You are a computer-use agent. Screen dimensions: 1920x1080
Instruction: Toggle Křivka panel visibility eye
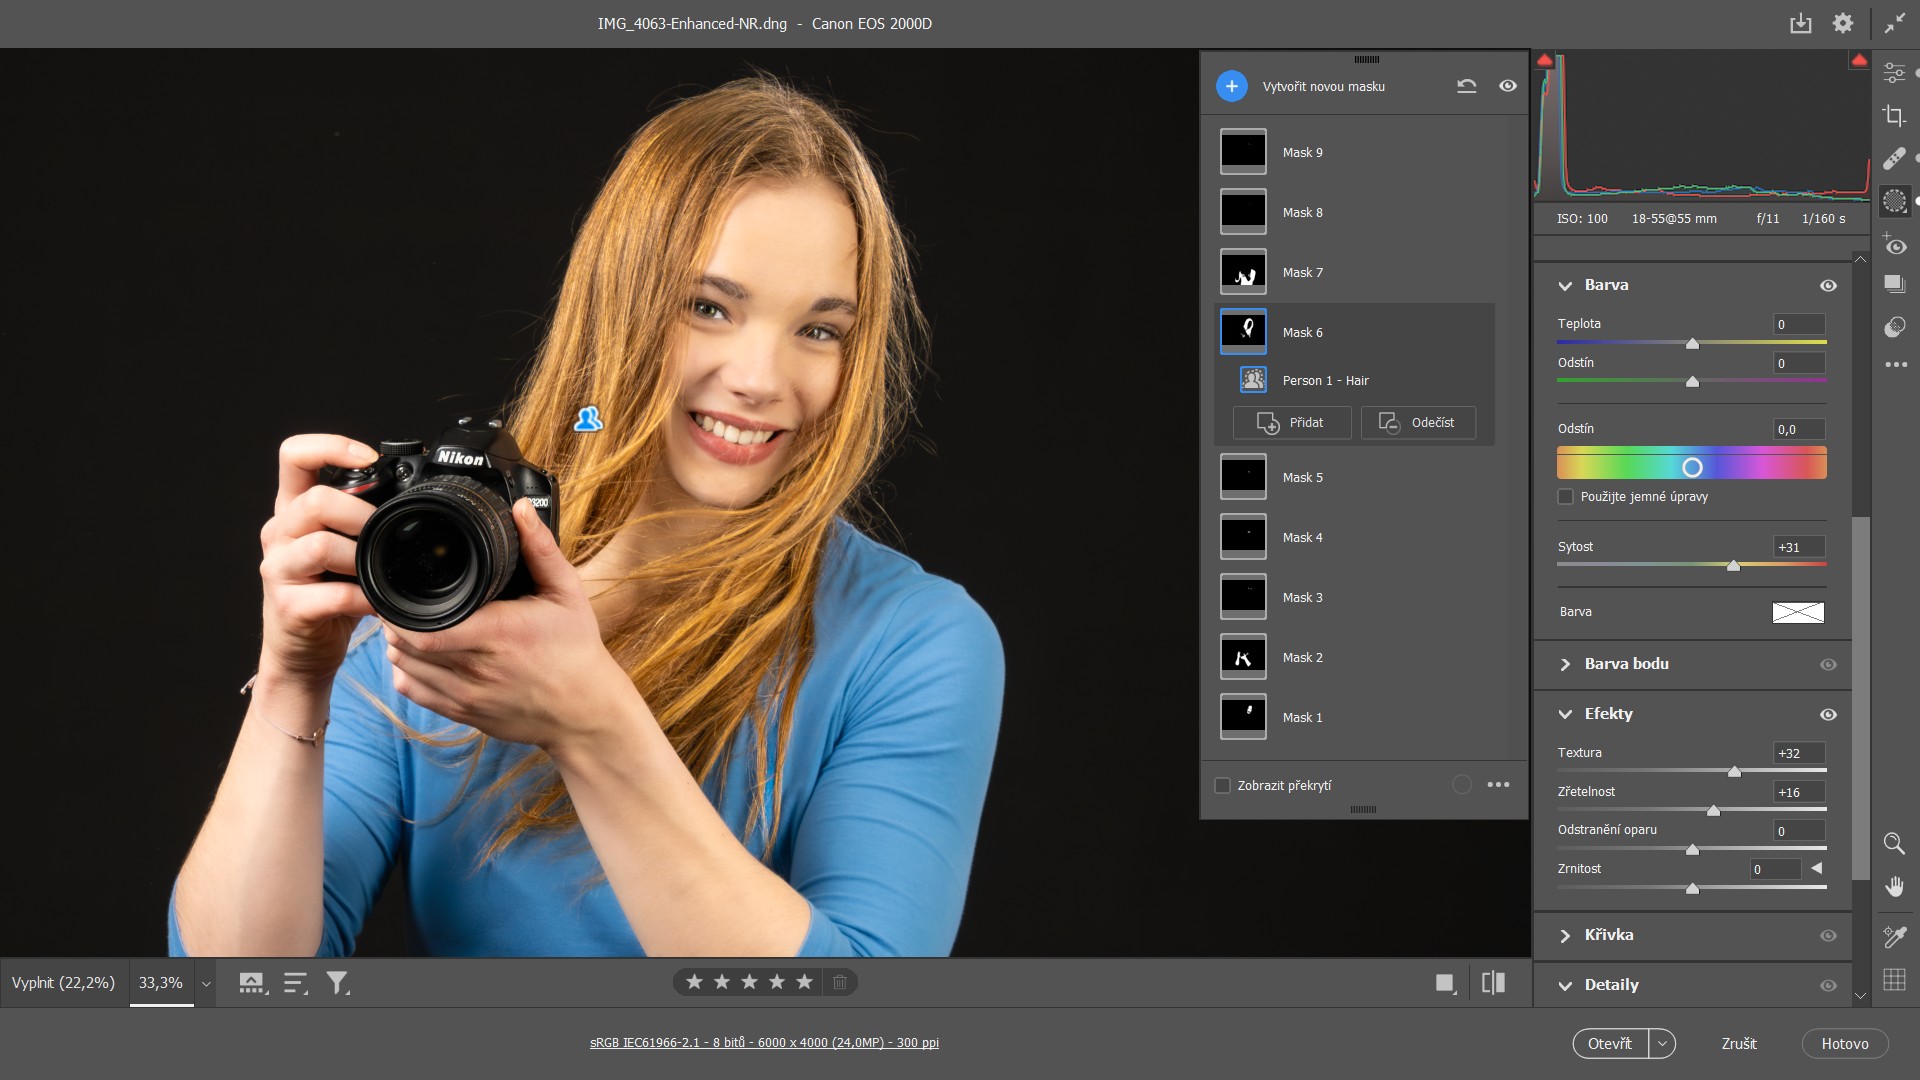point(1828,936)
